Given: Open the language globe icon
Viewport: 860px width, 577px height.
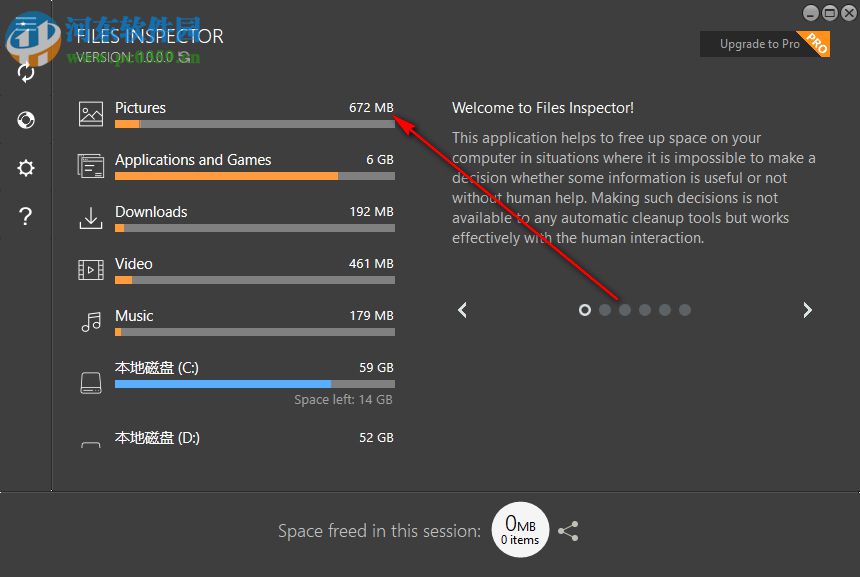Looking at the screenshot, I should coord(25,120).
